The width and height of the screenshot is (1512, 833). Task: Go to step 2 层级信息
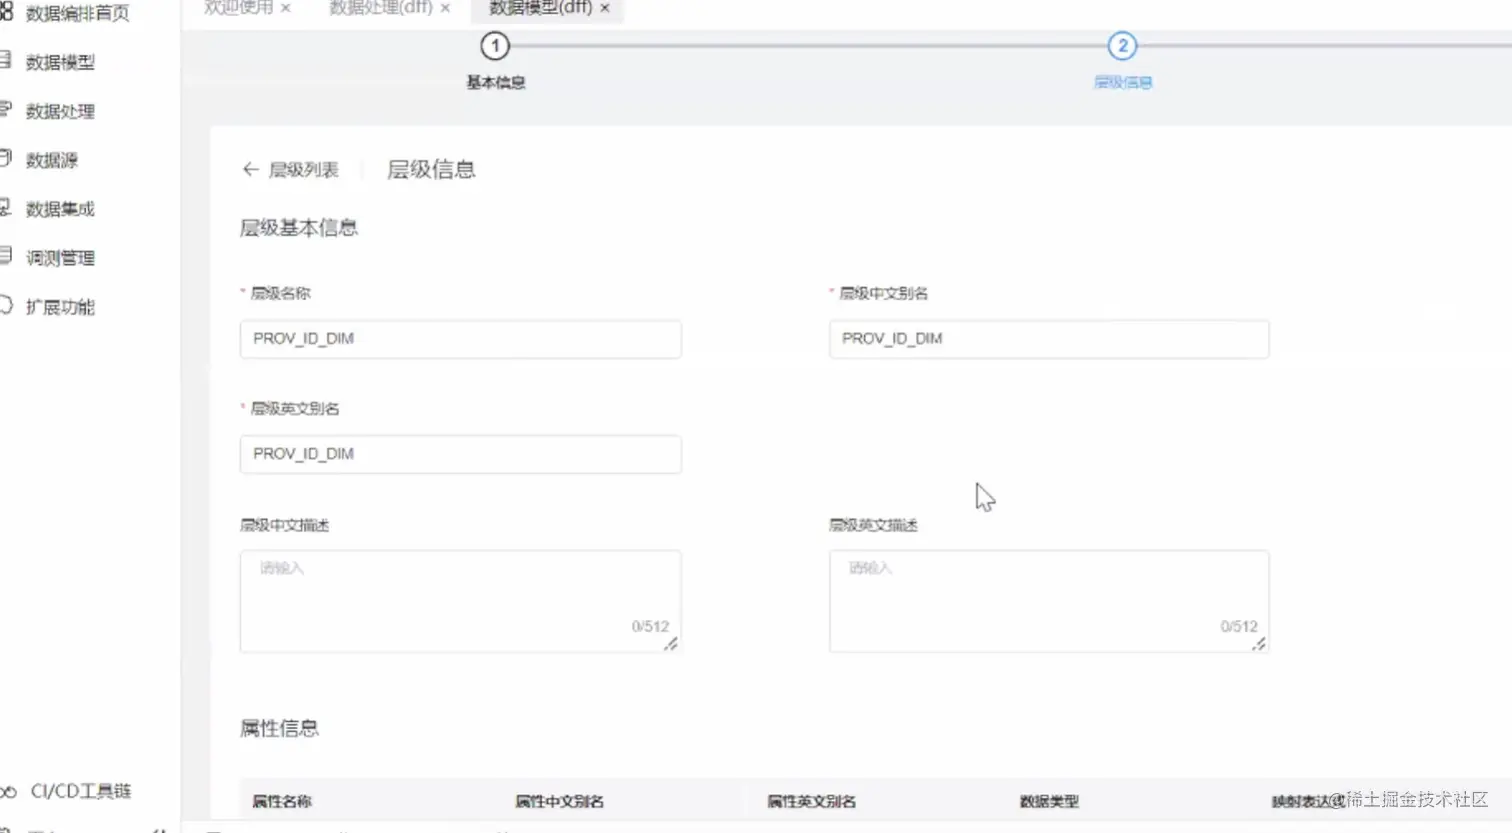pos(1122,46)
